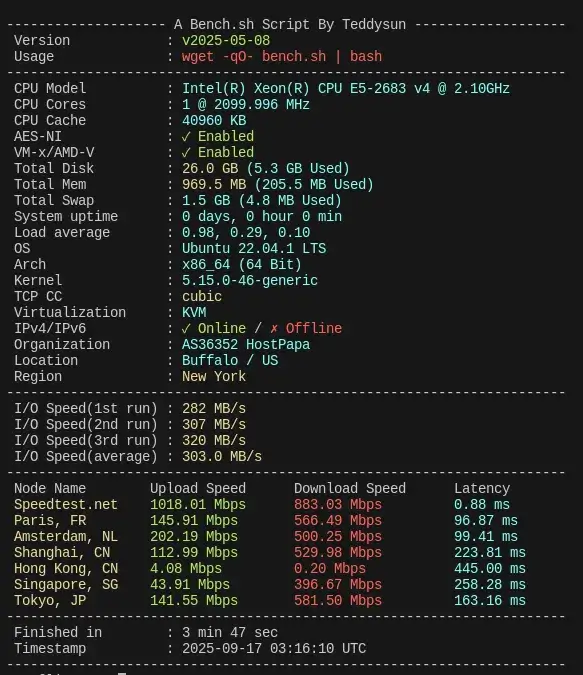The image size is (583, 675).
Task: Click the Singapore upload speed 43.91 Mbps
Action: pyautogui.click(x=190, y=585)
